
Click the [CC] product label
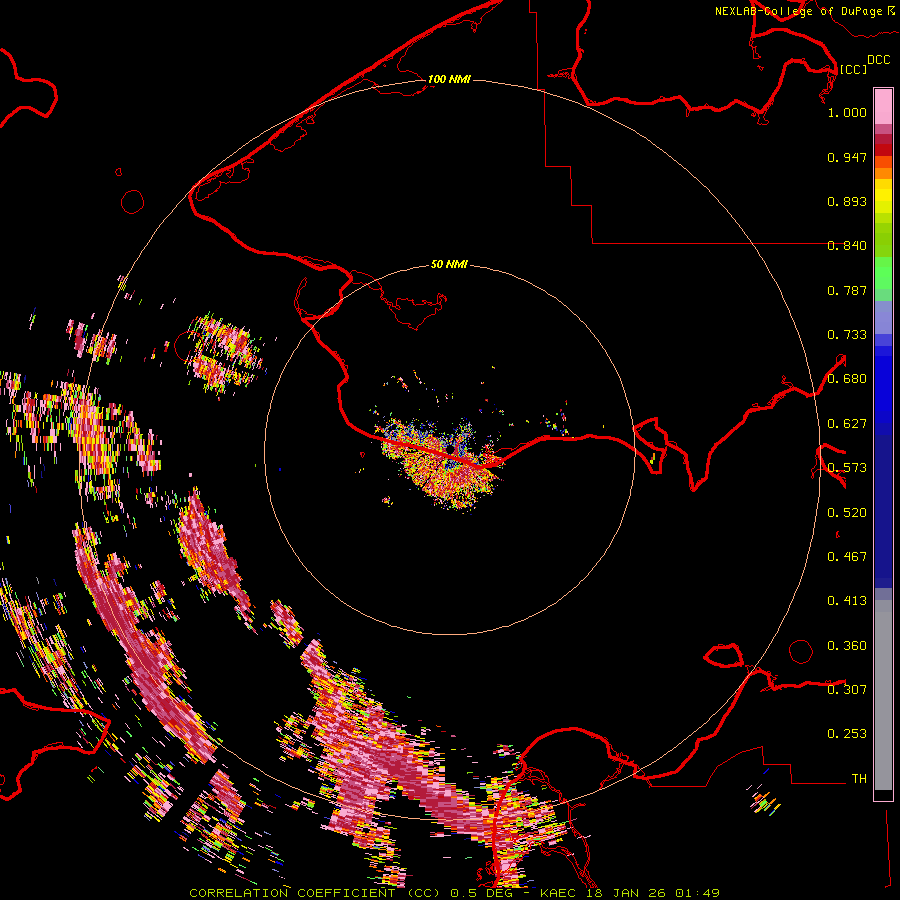tap(853, 69)
